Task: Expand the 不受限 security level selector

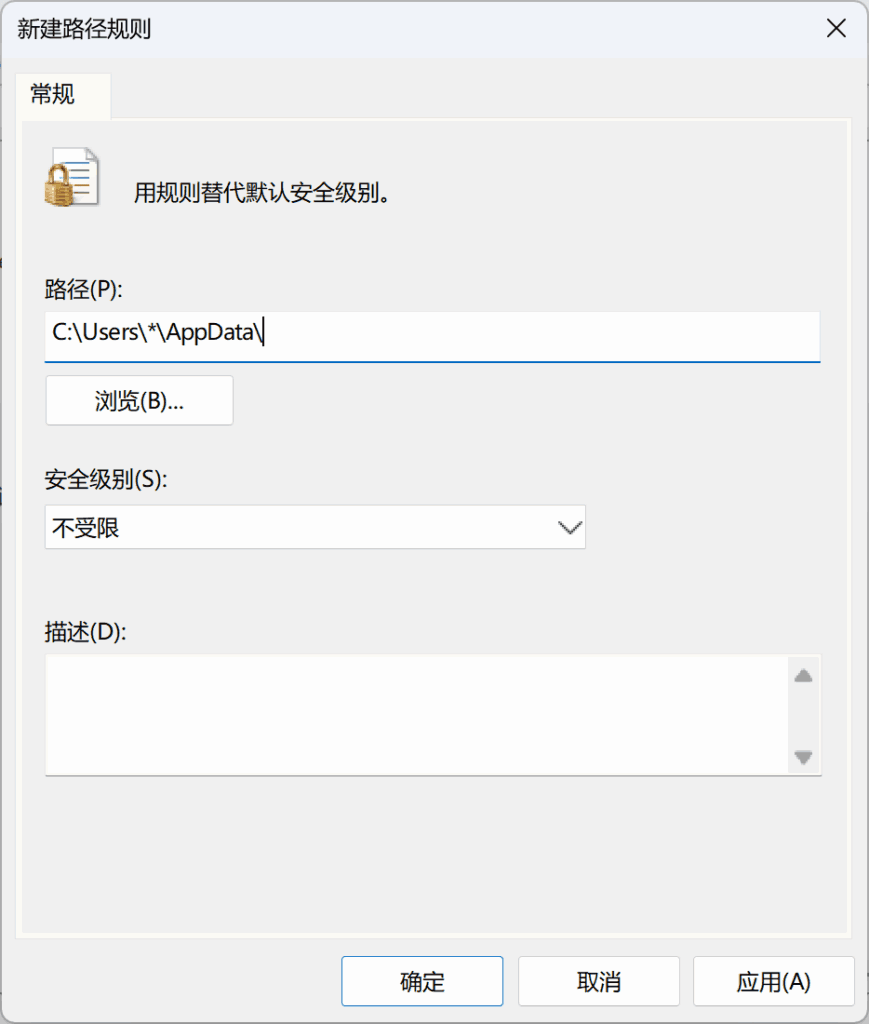Action: point(315,527)
